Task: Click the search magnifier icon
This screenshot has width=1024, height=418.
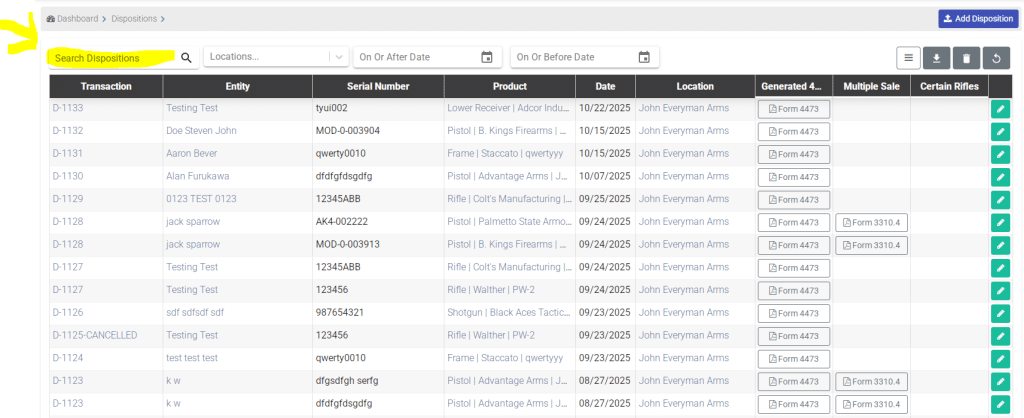Action: (x=186, y=58)
